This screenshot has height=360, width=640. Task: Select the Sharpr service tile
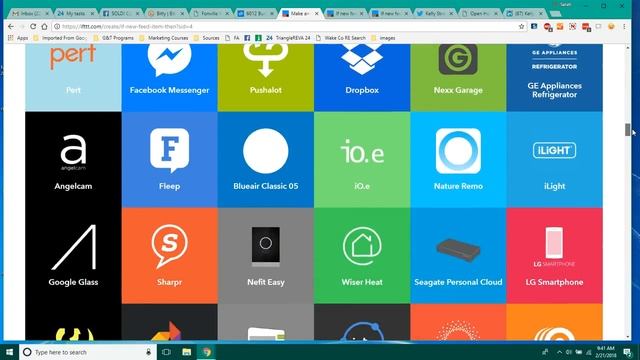(169, 256)
